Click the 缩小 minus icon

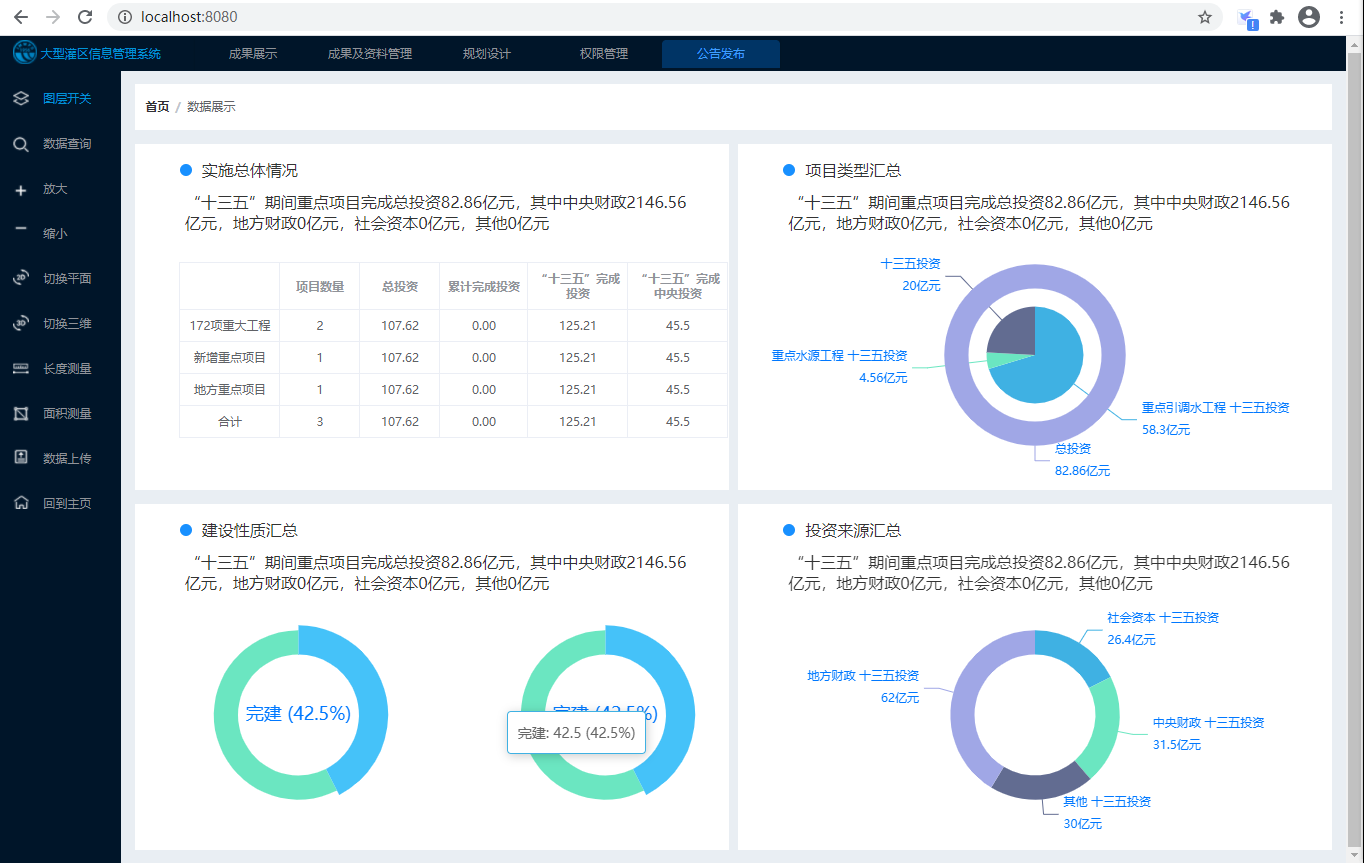click(x=21, y=229)
